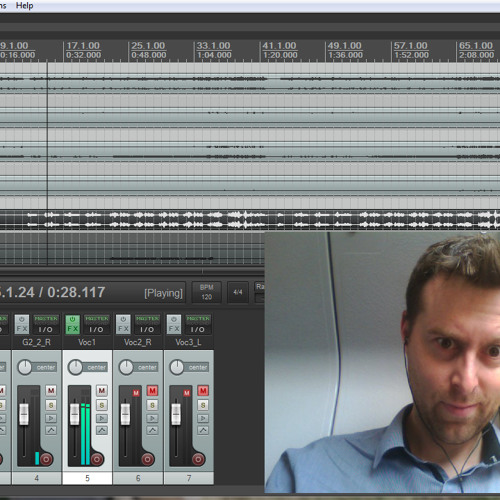Viewport: 500px width, 500px height.
Task: Open the I/O routing for Voc3_L
Action: click(x=198, y=329)
